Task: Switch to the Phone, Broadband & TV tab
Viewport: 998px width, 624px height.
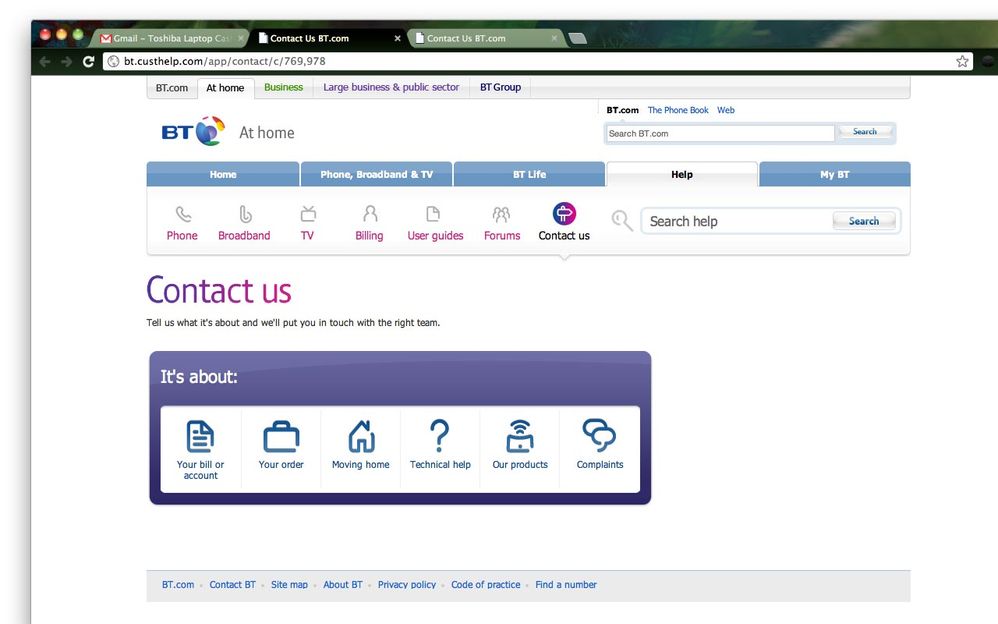Action: [376, 174]
